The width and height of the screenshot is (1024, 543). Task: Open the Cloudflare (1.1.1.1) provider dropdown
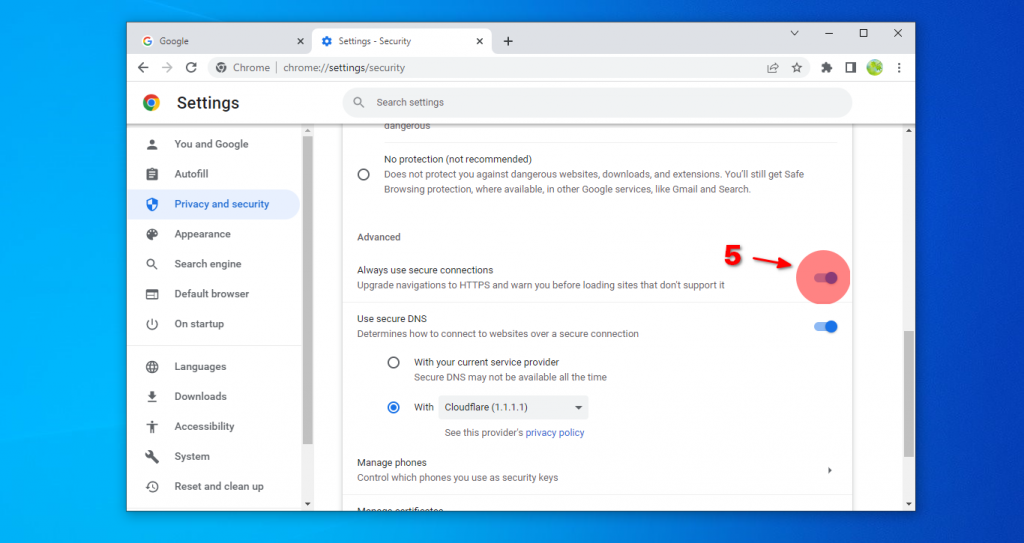tap(513, 408)
